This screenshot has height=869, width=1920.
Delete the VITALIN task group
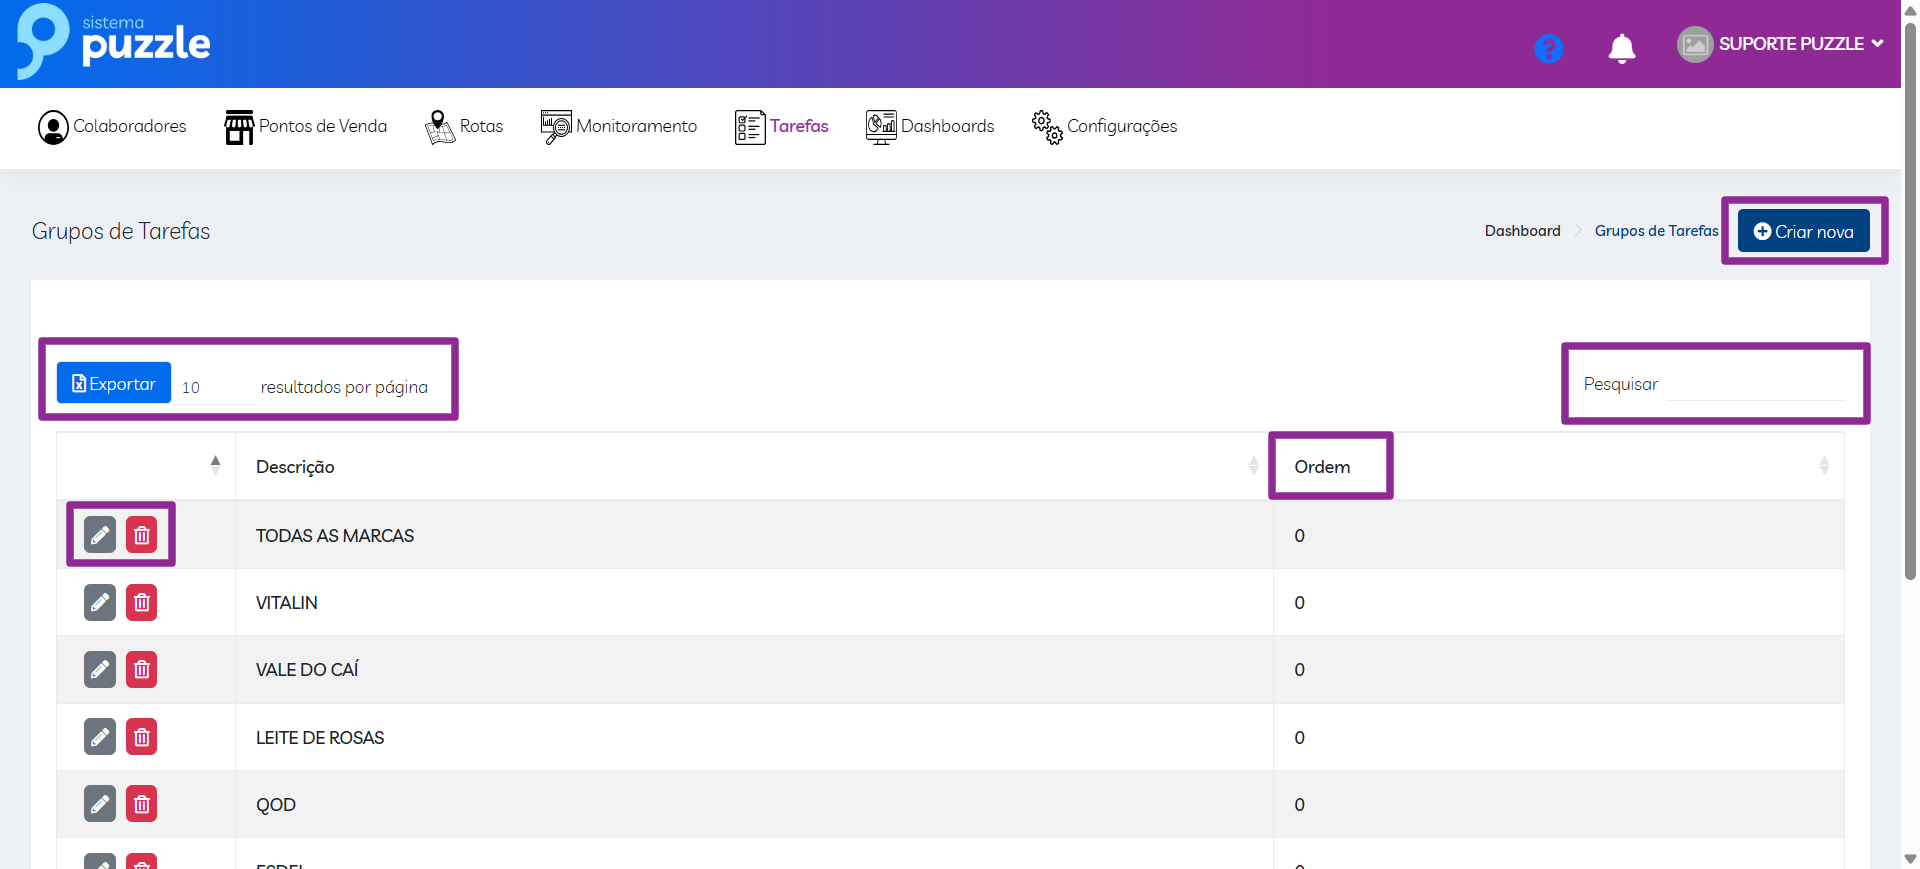point(142,603)
